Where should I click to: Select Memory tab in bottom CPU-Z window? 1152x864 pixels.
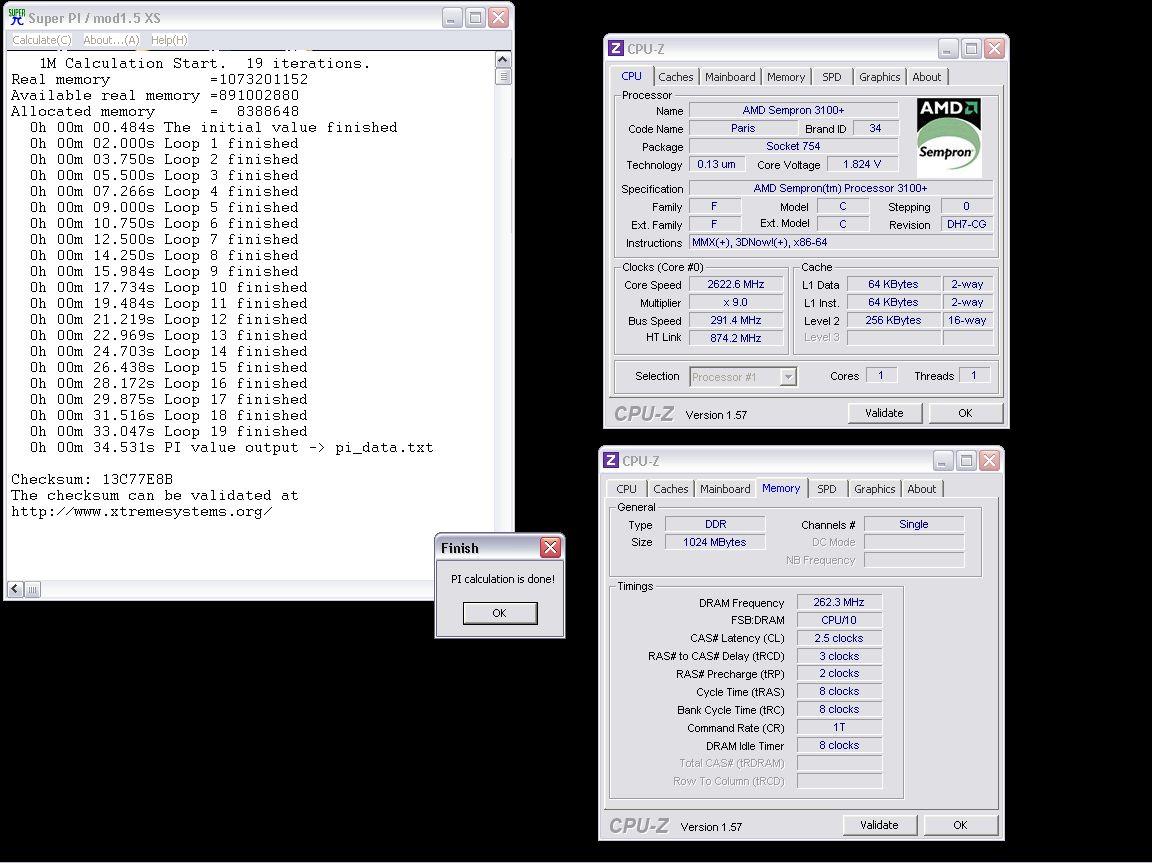tap(781, 488)
